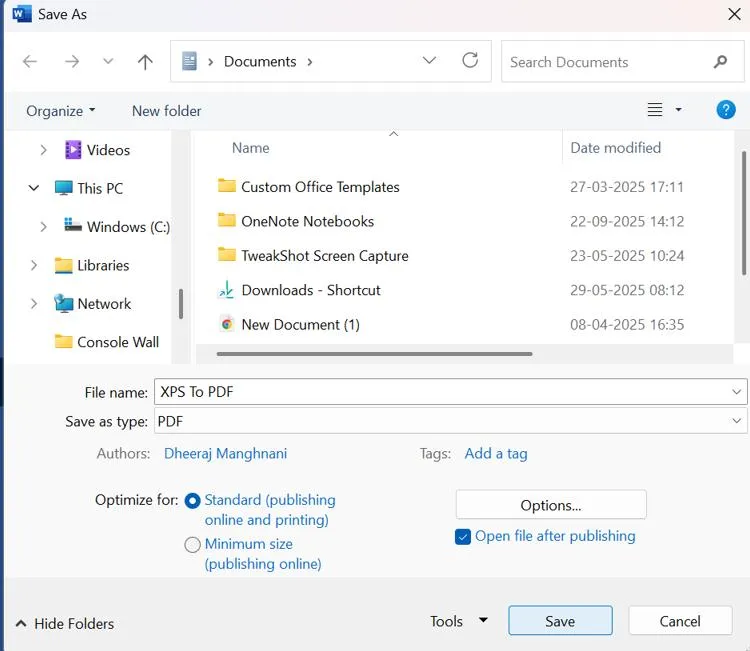This screenshot has width=750, height=651.
Task: Expand the Libraries tree node
Action: [x=34, y=265]
